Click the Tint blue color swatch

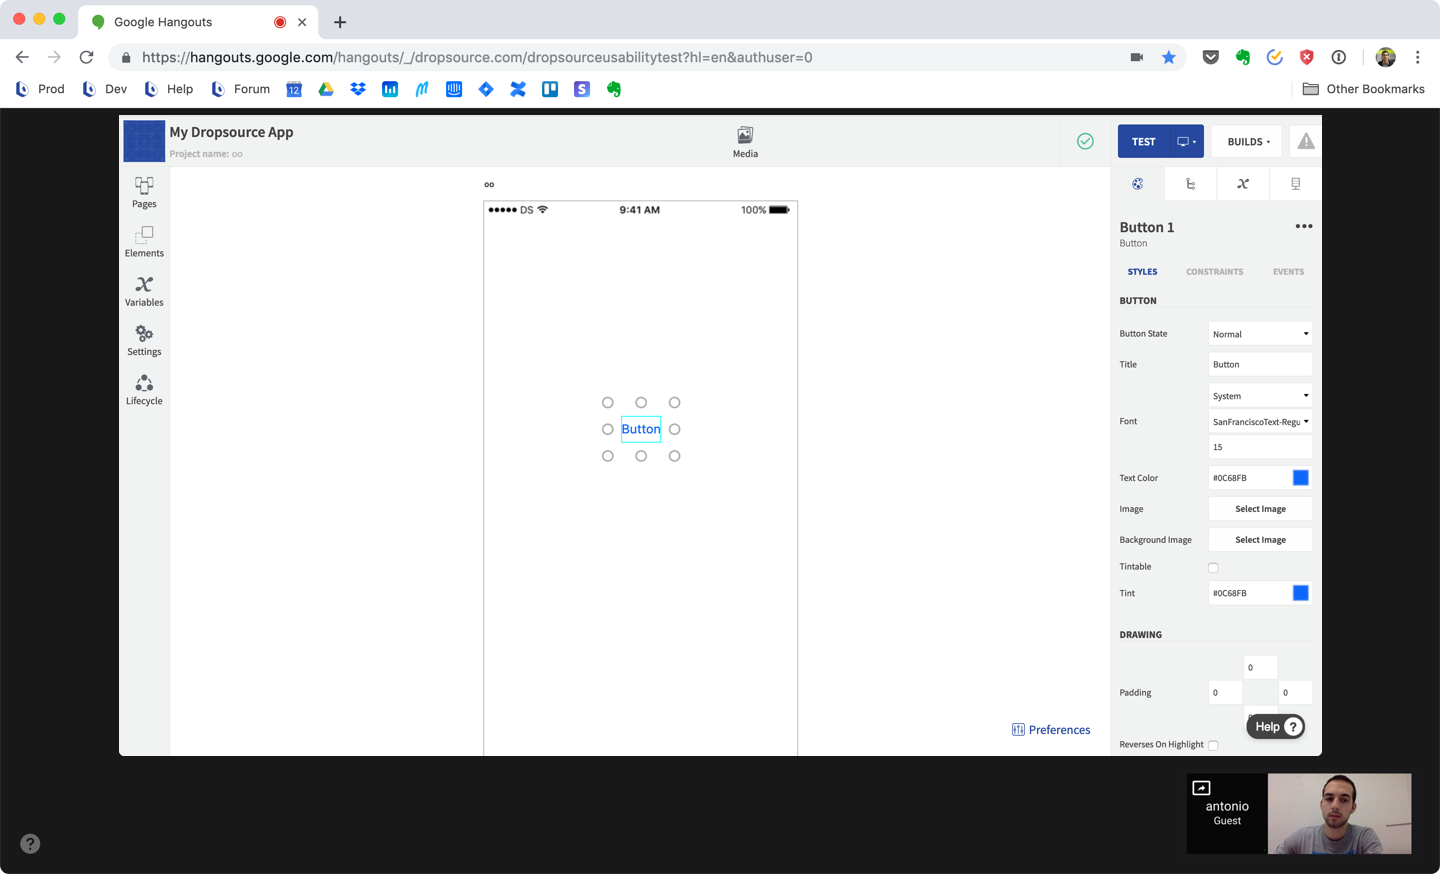coord(1300,593)
